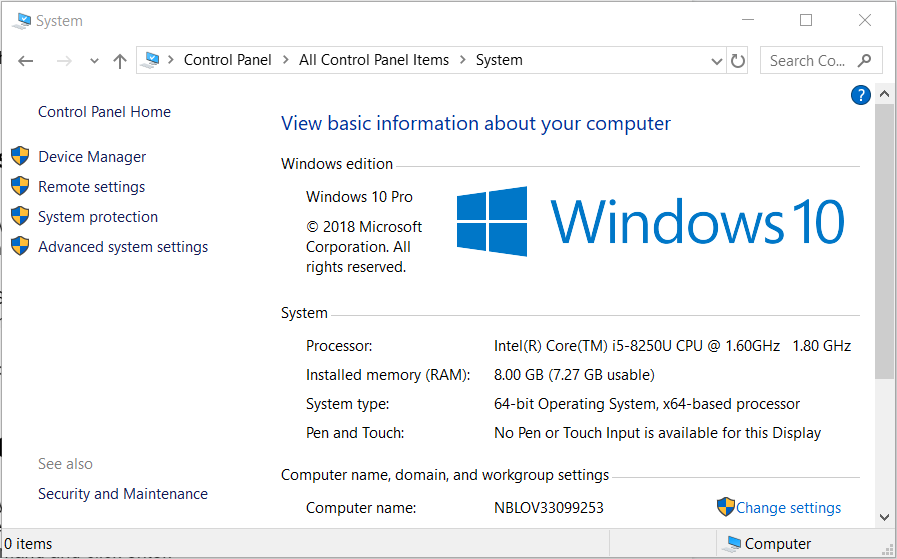Open the Device Manager link
This screenshot has width=897, height=559.
coord(92,157)
